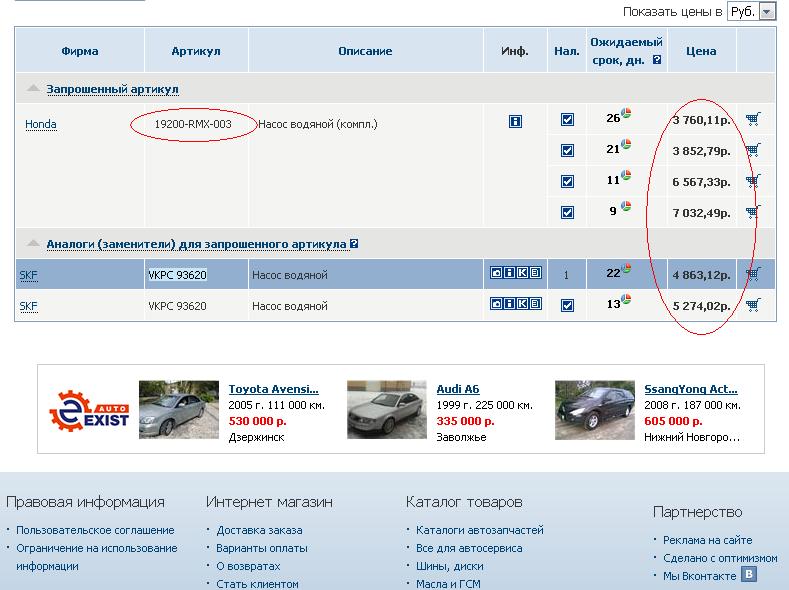Viewport: 789px width, 590px height.
Task: Toggle availability checkbox in the 7 032,49р. row
Action: (567, 212)
